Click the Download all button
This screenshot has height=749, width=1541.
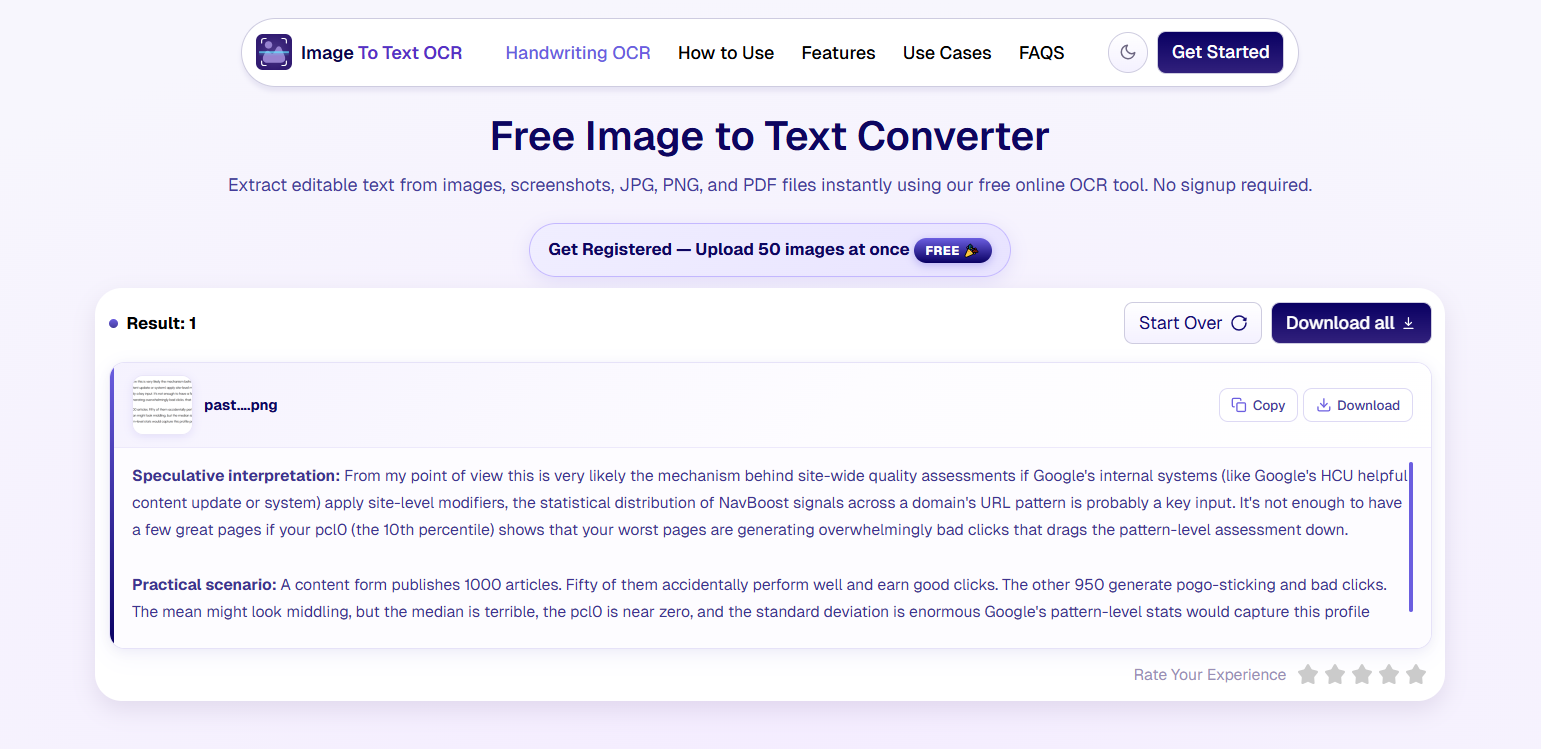[1351, 323]
